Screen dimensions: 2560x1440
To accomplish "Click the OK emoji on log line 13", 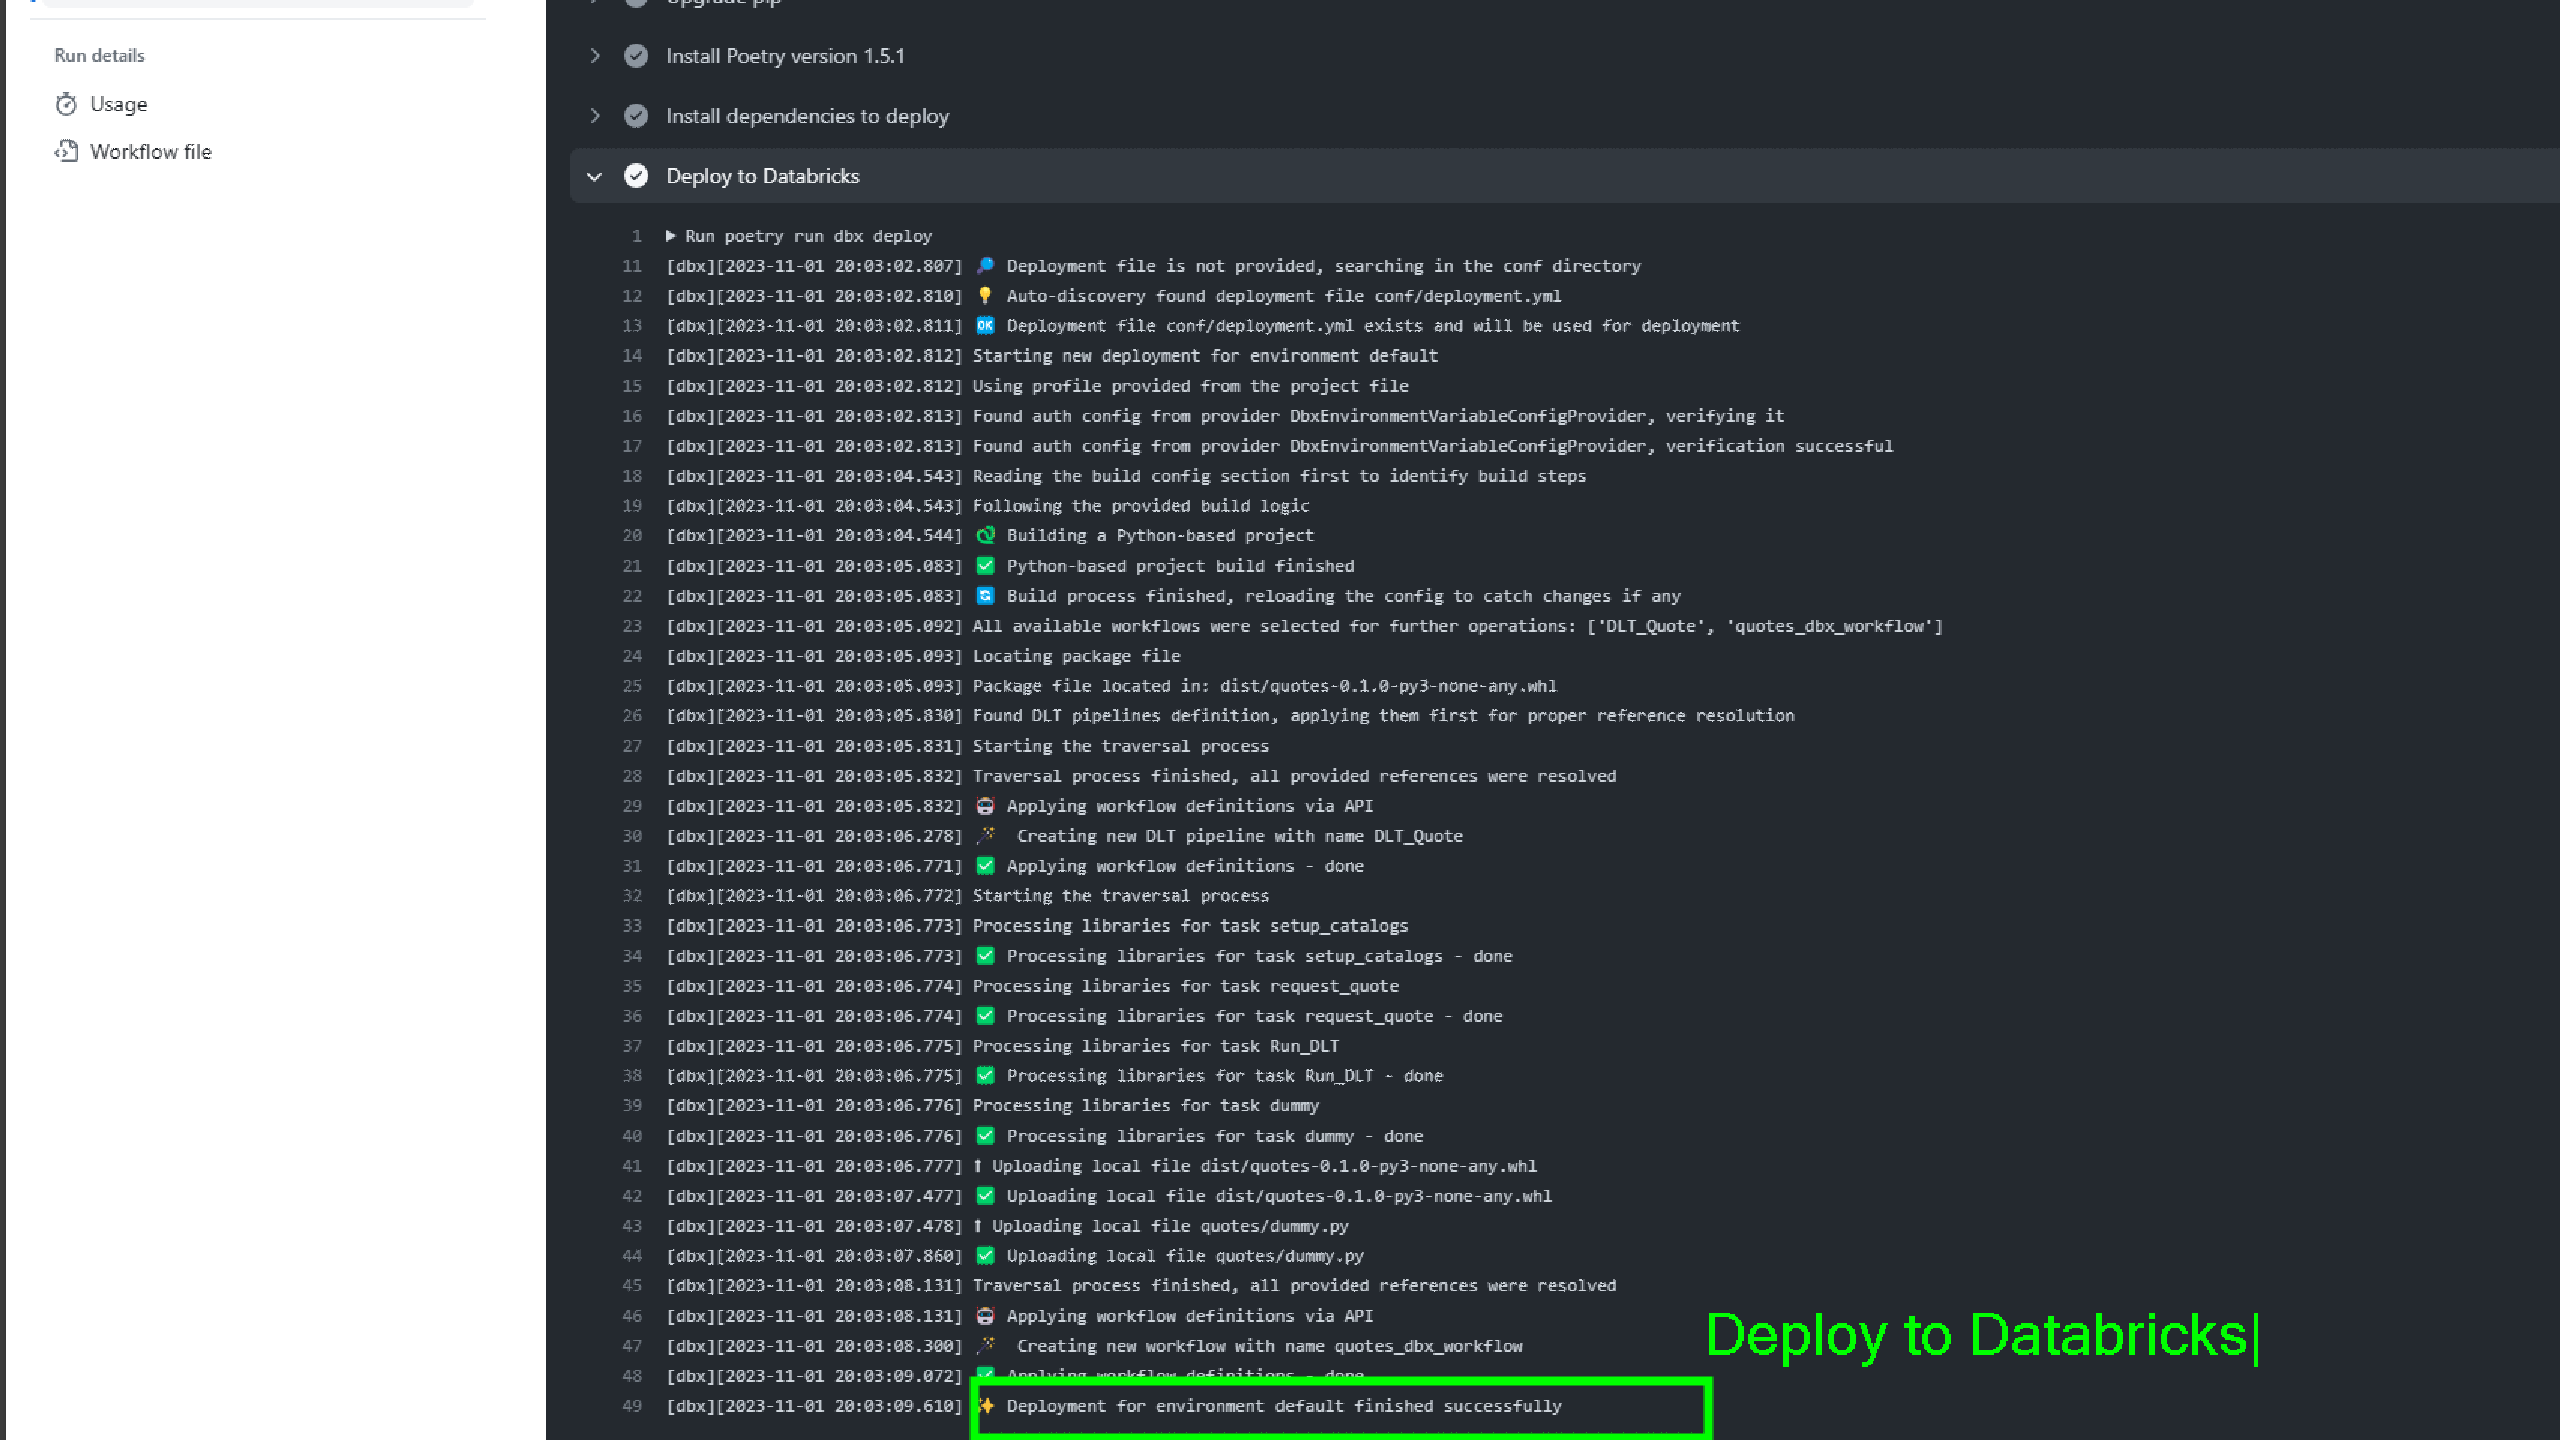I will pos(985,326).
